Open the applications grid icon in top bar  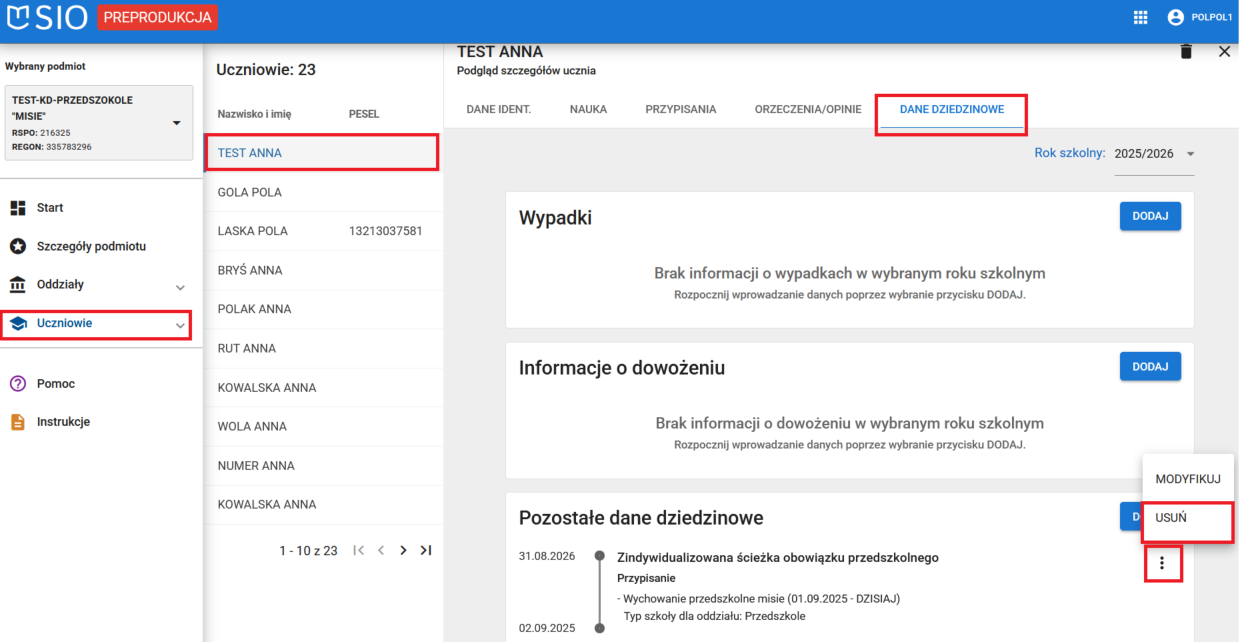(1140, 17)
